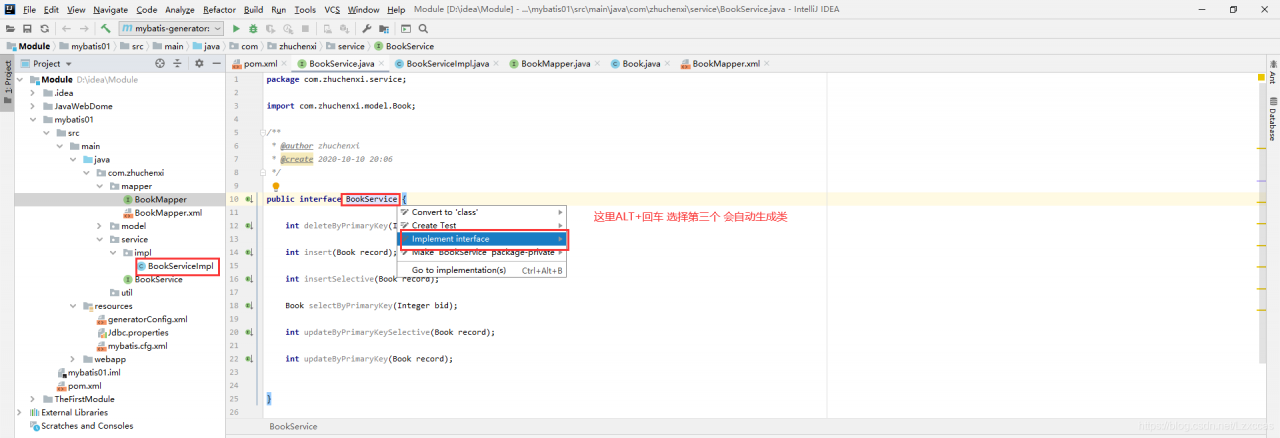Open Settings with the wrench icon
This screenshot has width=1280, height=438.
tap(367, 29)
